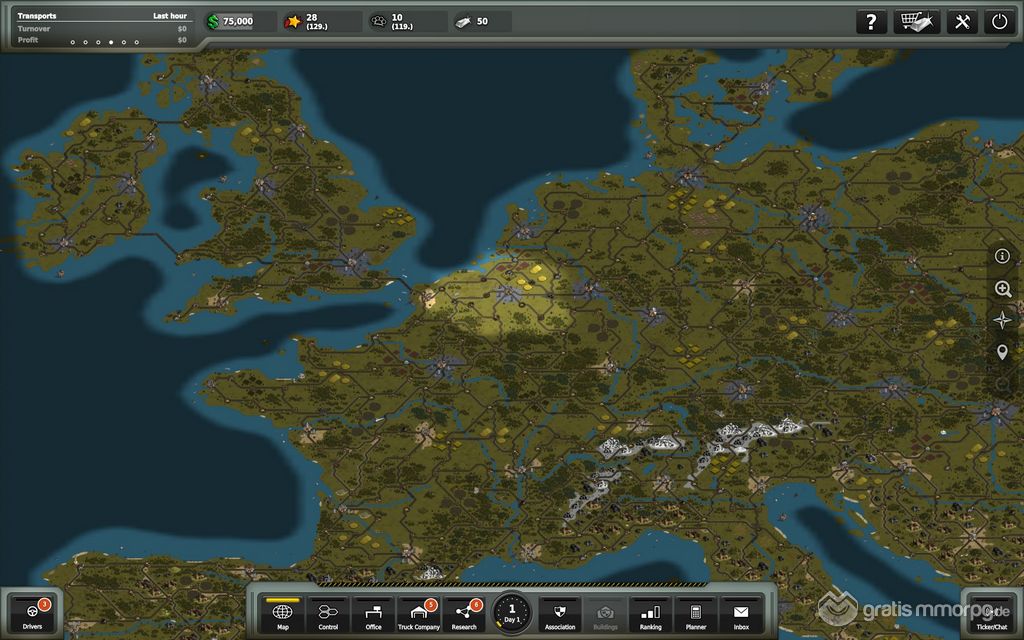Open the settings tools icon

pos(962,22)
